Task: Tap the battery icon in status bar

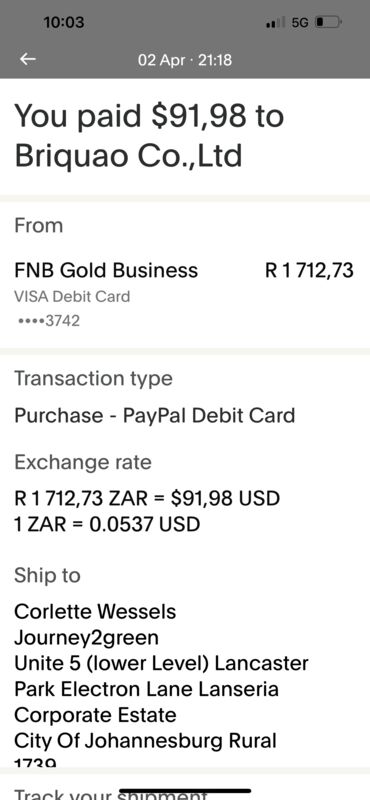Action: coord(328,22)
